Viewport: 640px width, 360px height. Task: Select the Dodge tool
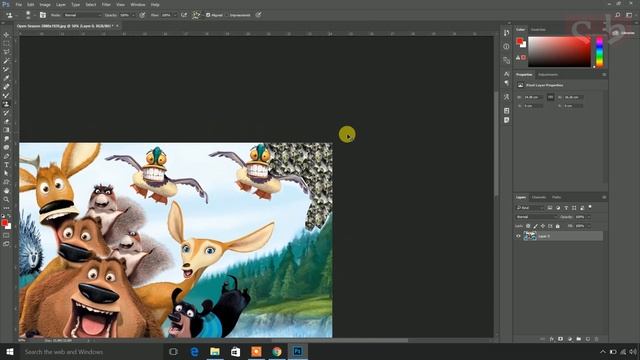tap(6, 147)
